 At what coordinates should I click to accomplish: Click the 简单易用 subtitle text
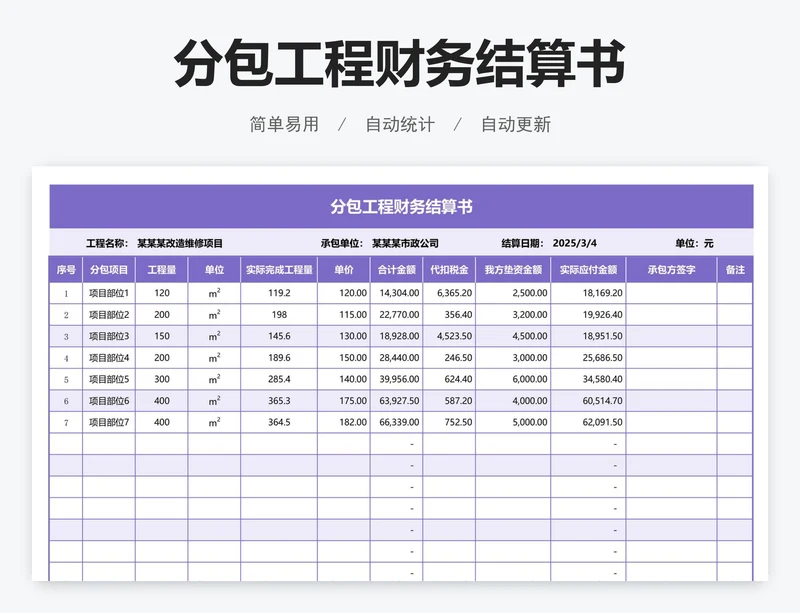[284, 125]
